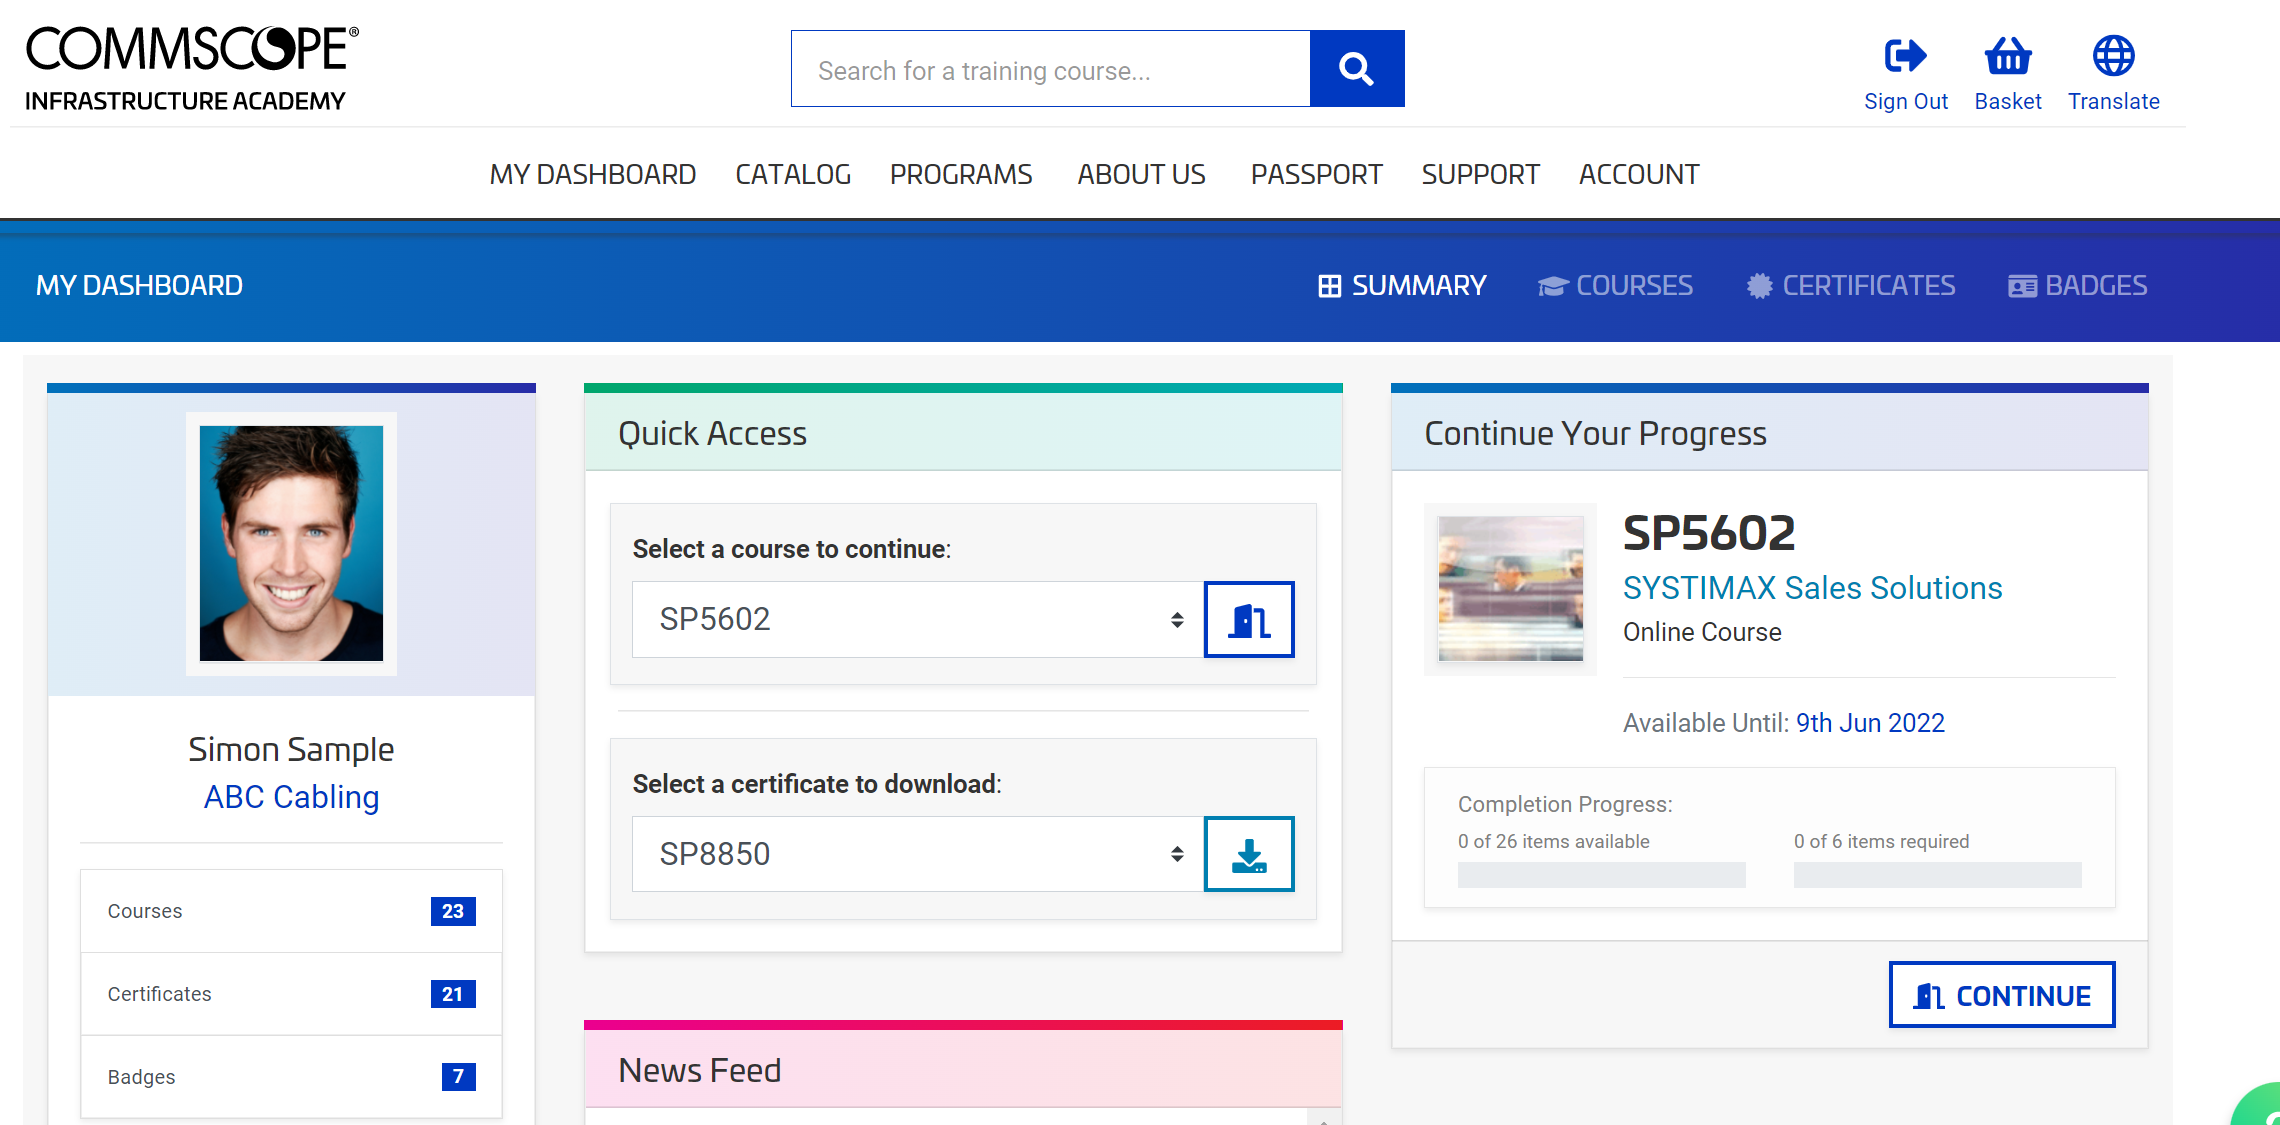
Task: Open SYSTIMAX Sales Solutions course link
Action: (x=1812, y=588)
